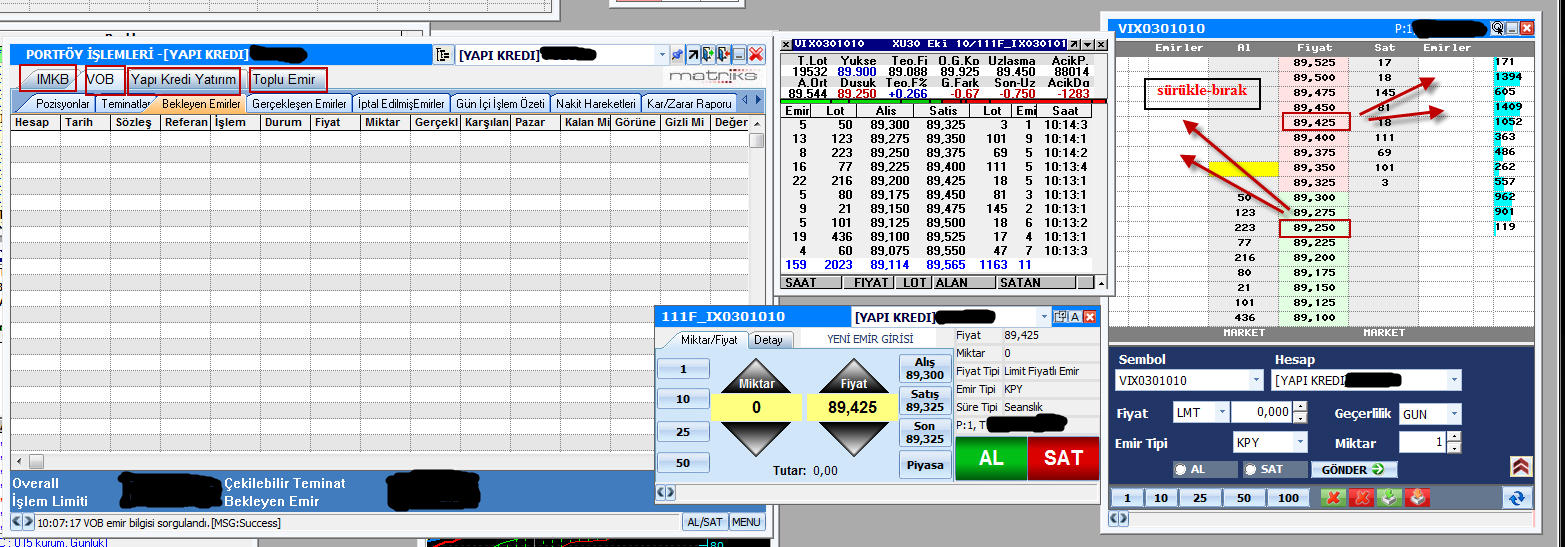Click the Piyasa button in the order window
This screenshot has height=547, width=1565.
[x=925, y=465]
